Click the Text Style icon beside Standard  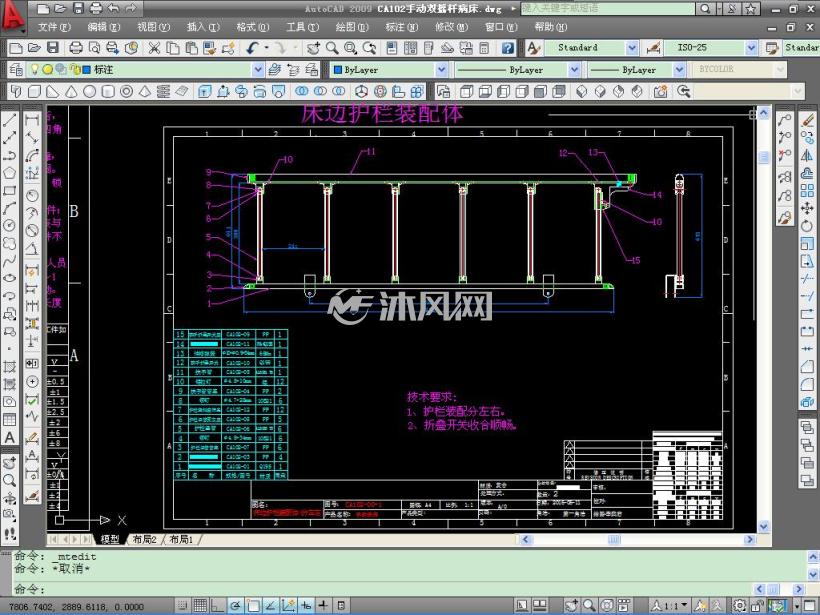click(533, 48)
